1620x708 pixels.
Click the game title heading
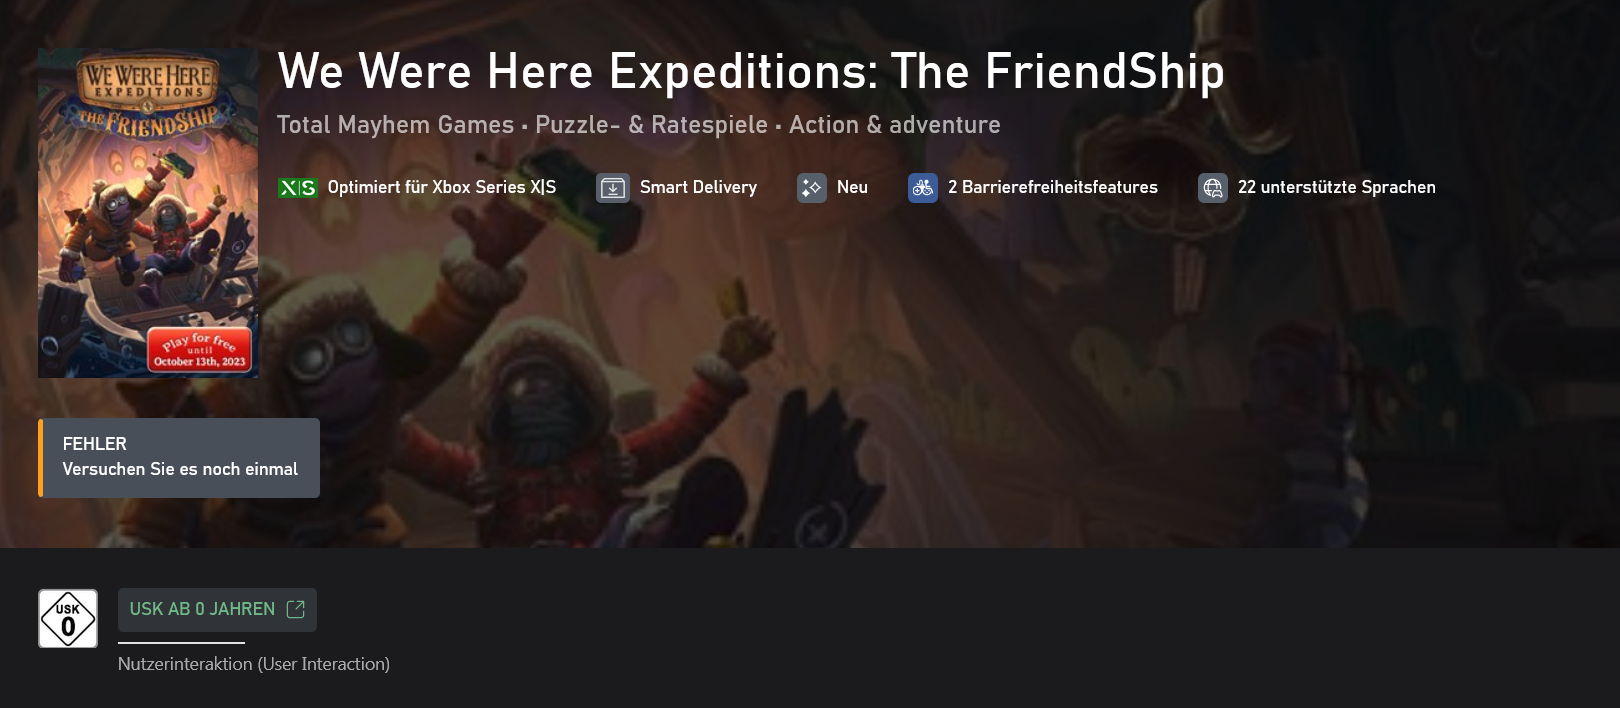coord(751,72)
